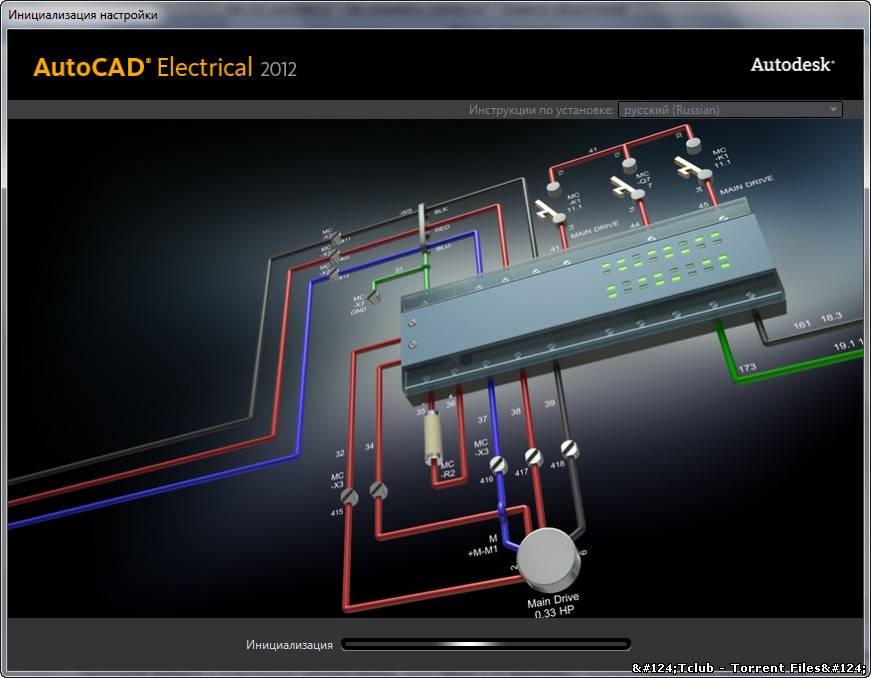The width and height of the screenshot is (871, 678).
Task: Click the Инициализация progress bar
Action: (486, 645)
